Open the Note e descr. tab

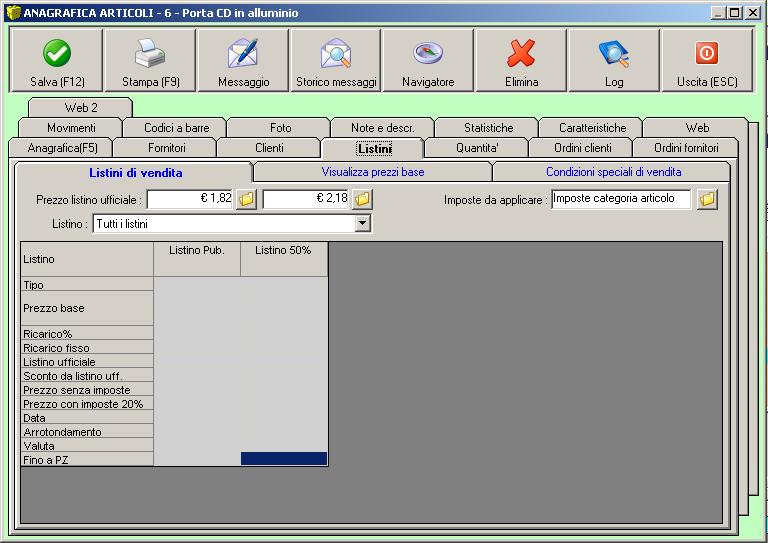[383, 128]
